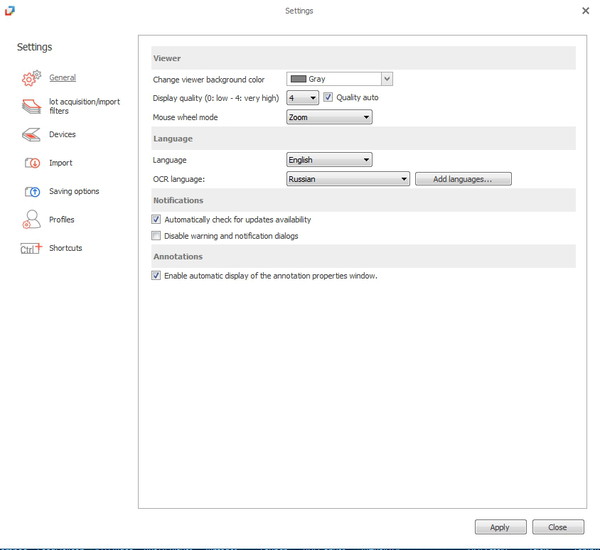Close the Settings dialog with Close button
The width and height of the screenshot is (600, 550).
click(x=557, y=527)
